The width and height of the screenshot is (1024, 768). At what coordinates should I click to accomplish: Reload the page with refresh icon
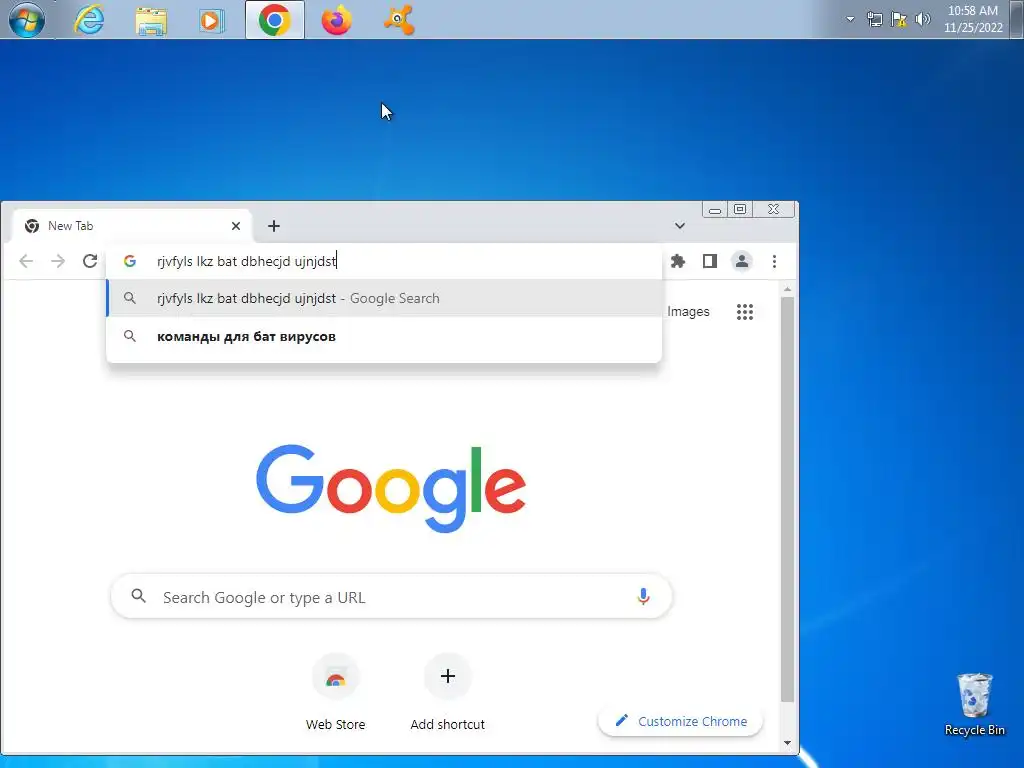tap(90, 261)
